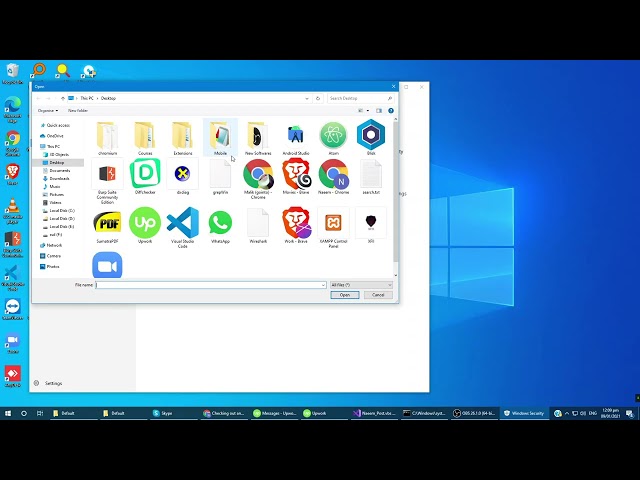Click the Help icon in Open dialog
This screenshot has height=480, width=640.
pyautogui.click(x=391, y=111)
